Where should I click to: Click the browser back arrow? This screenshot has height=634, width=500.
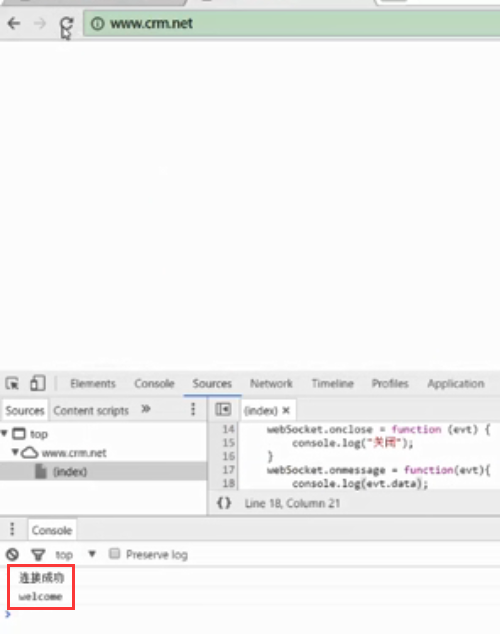(x=14, y=23)
